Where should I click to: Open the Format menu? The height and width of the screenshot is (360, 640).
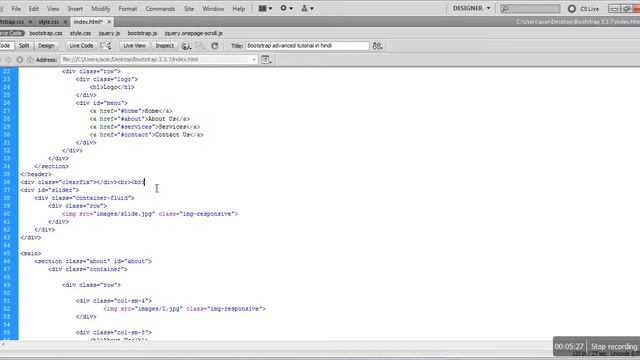[x=128, y=9]
